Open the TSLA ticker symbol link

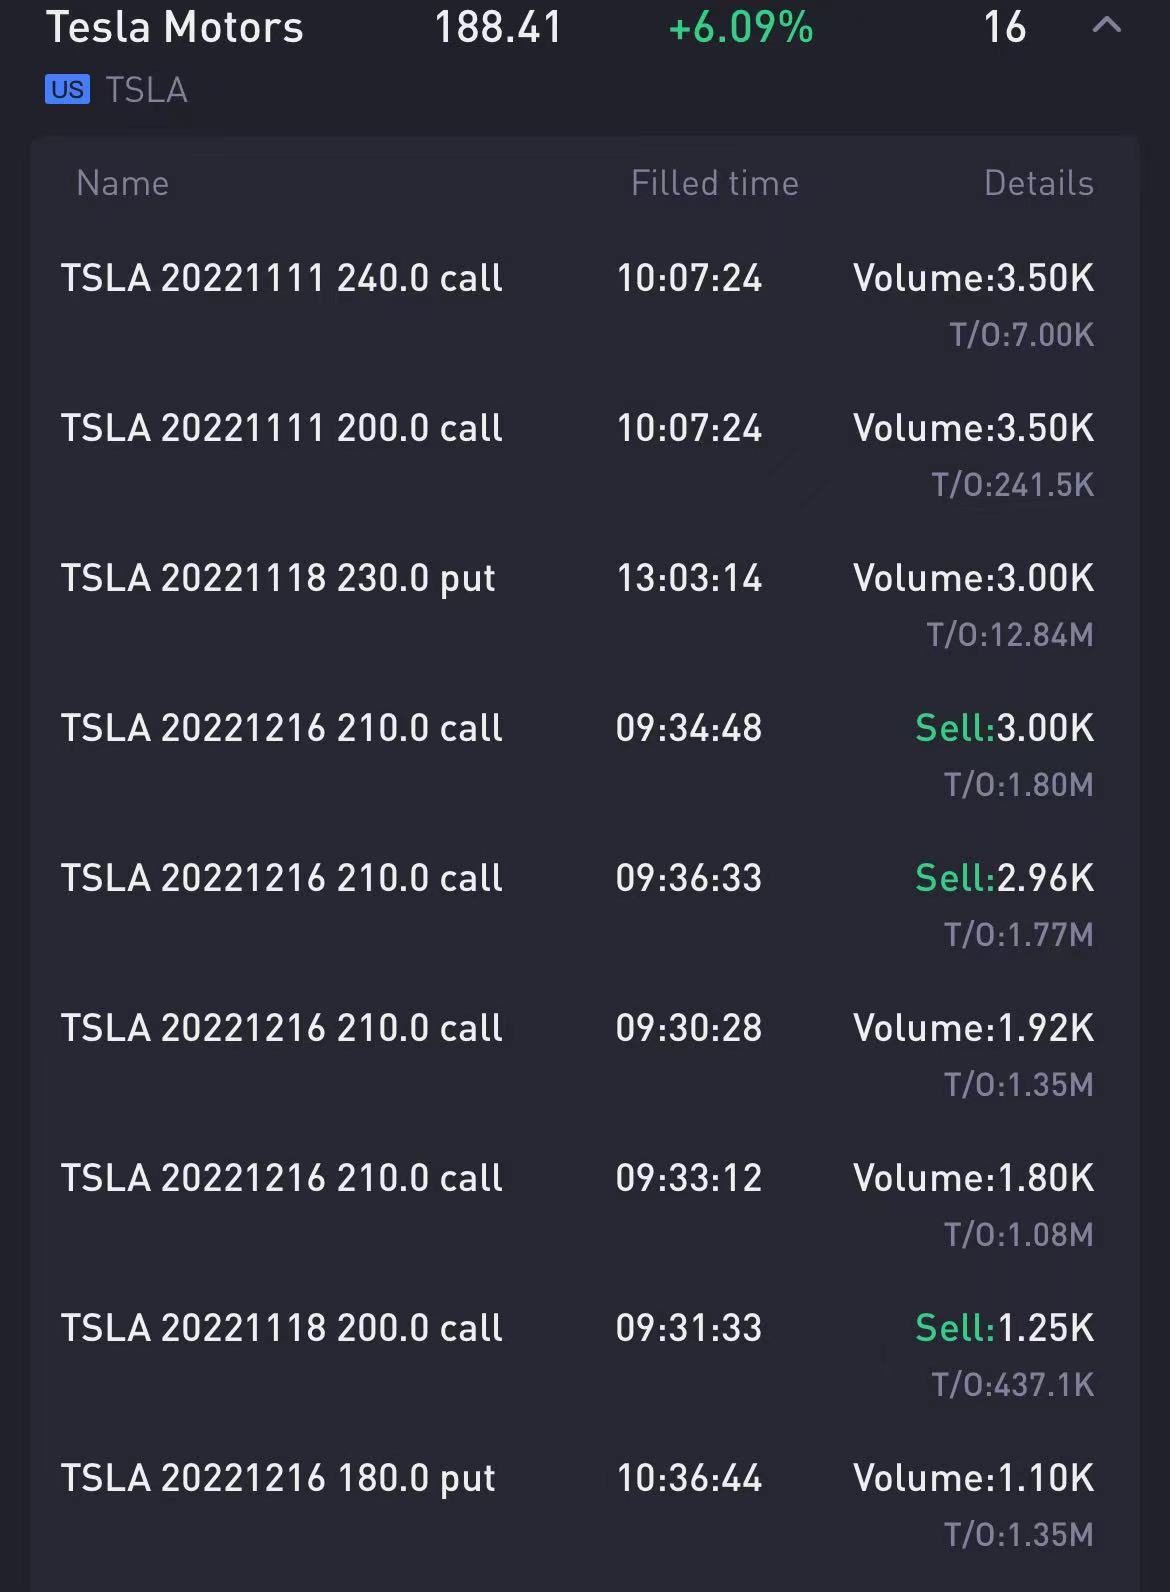point(146,90)
